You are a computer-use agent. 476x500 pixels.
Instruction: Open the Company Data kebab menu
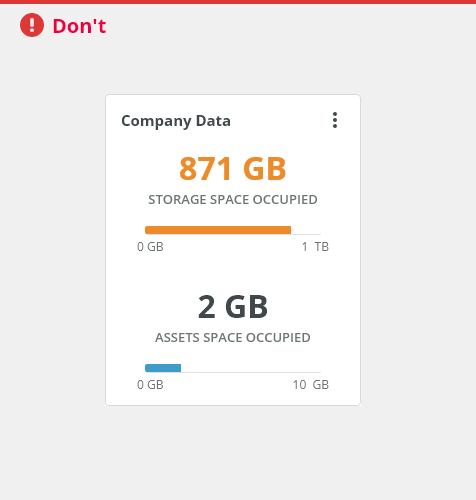point(335,120)
